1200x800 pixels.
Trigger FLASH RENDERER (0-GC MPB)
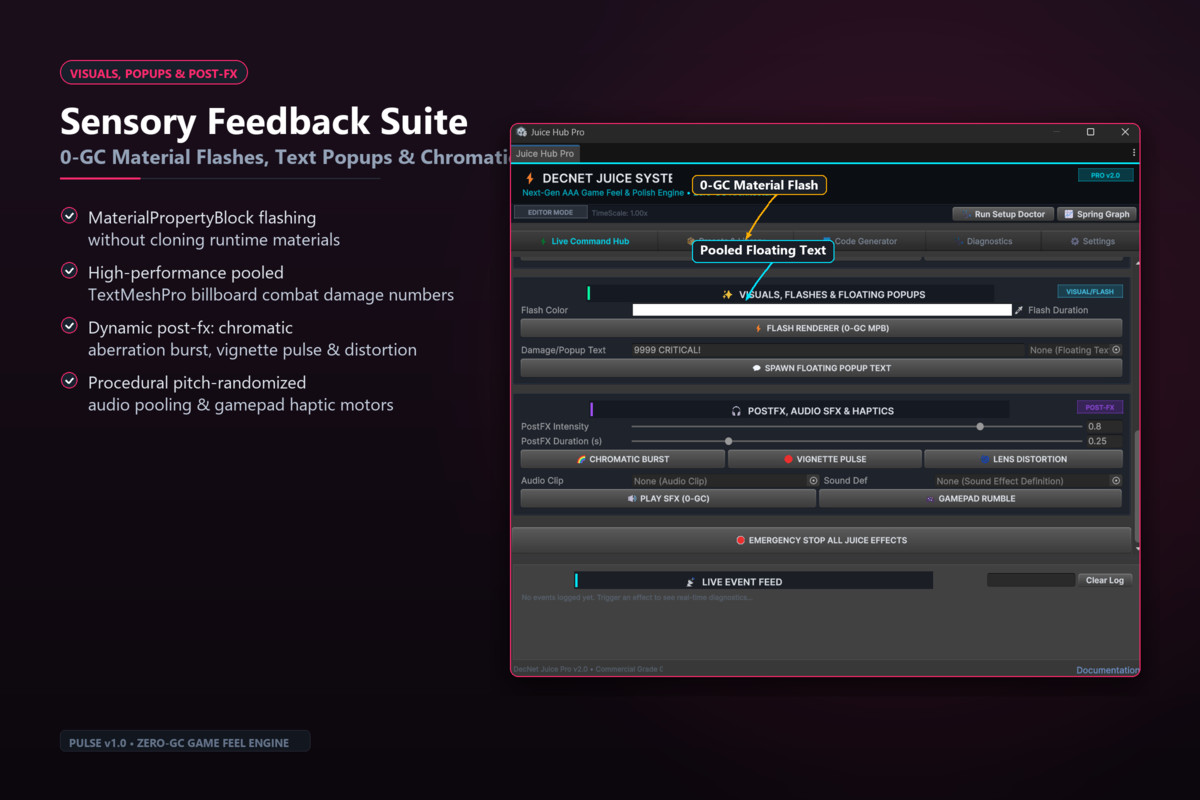821,328
